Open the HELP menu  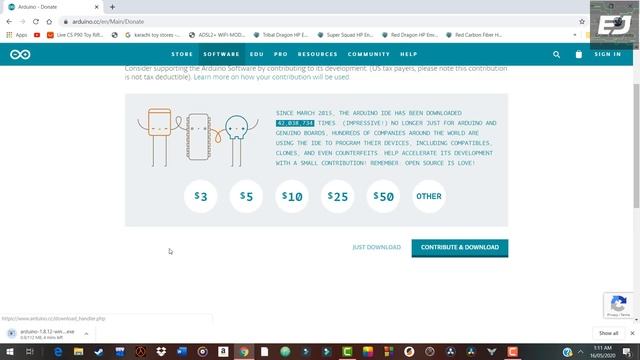coord(409,54)
